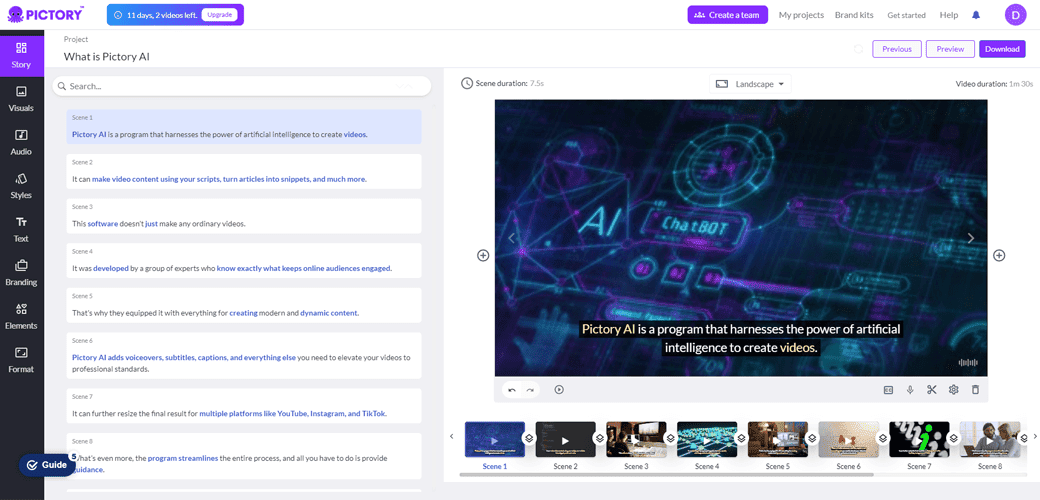Click the Download button
The image size is (1040, 500).
point(1002,49)
